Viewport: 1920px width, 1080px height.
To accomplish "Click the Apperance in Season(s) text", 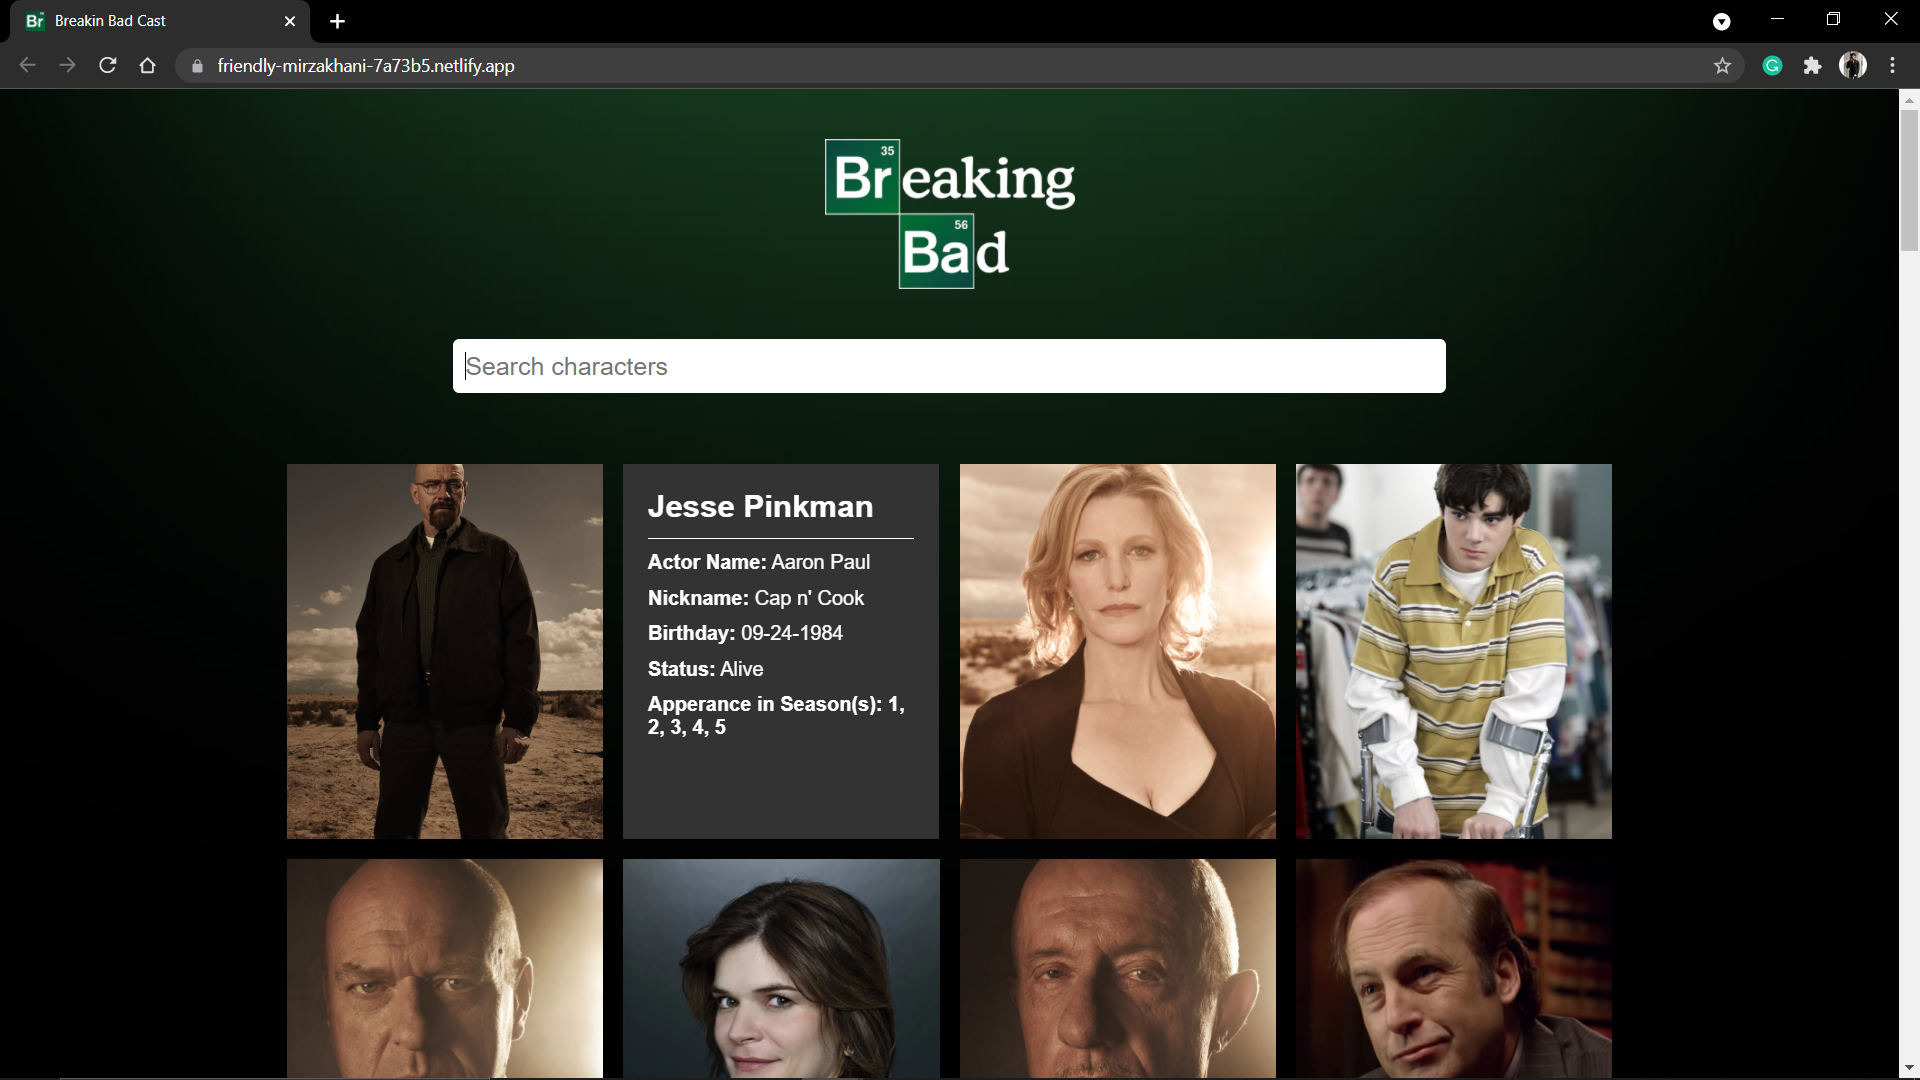I will pos(776,715).
